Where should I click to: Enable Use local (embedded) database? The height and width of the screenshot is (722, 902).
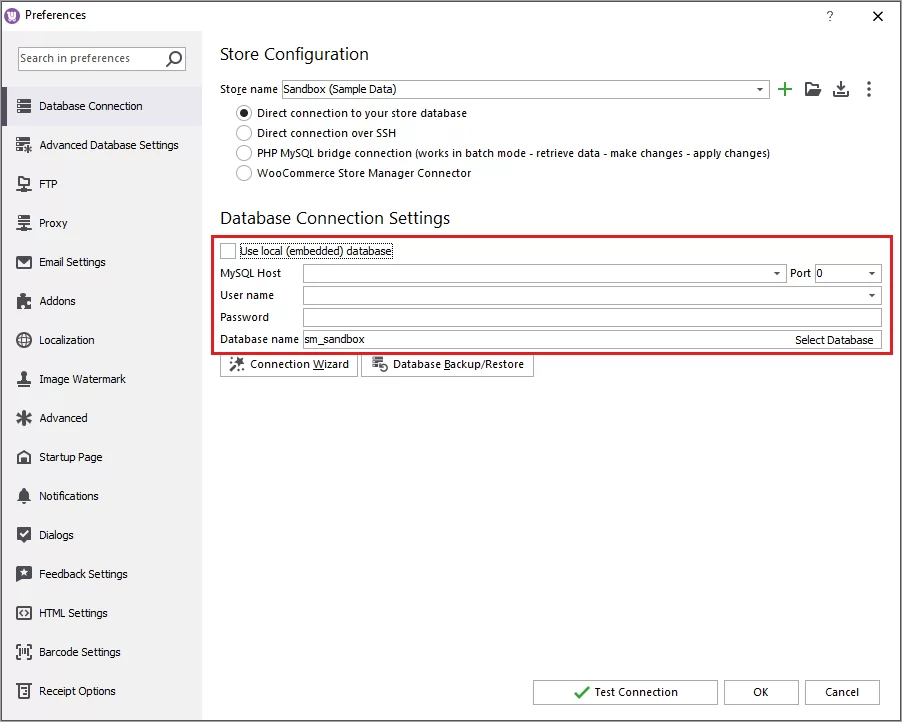tap(228, 251)
